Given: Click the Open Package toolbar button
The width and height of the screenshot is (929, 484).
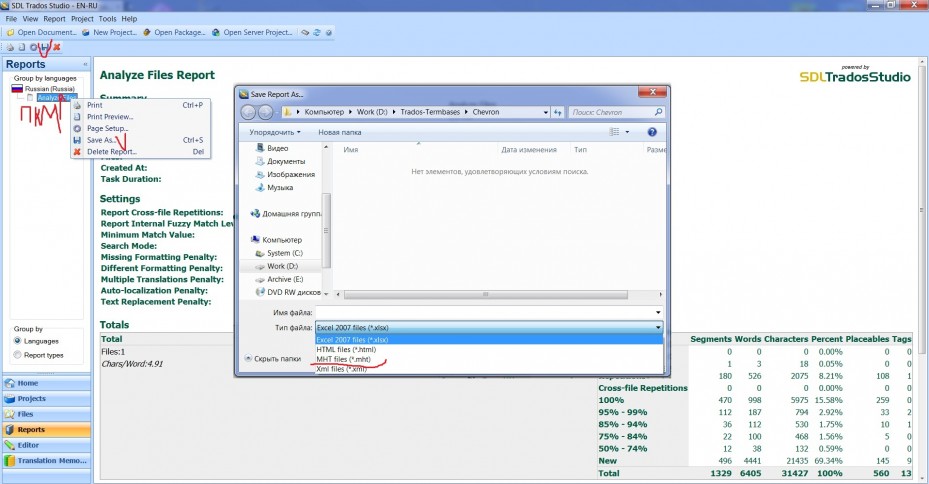Looking at the screenshot, I should click(x=175, y=33).
